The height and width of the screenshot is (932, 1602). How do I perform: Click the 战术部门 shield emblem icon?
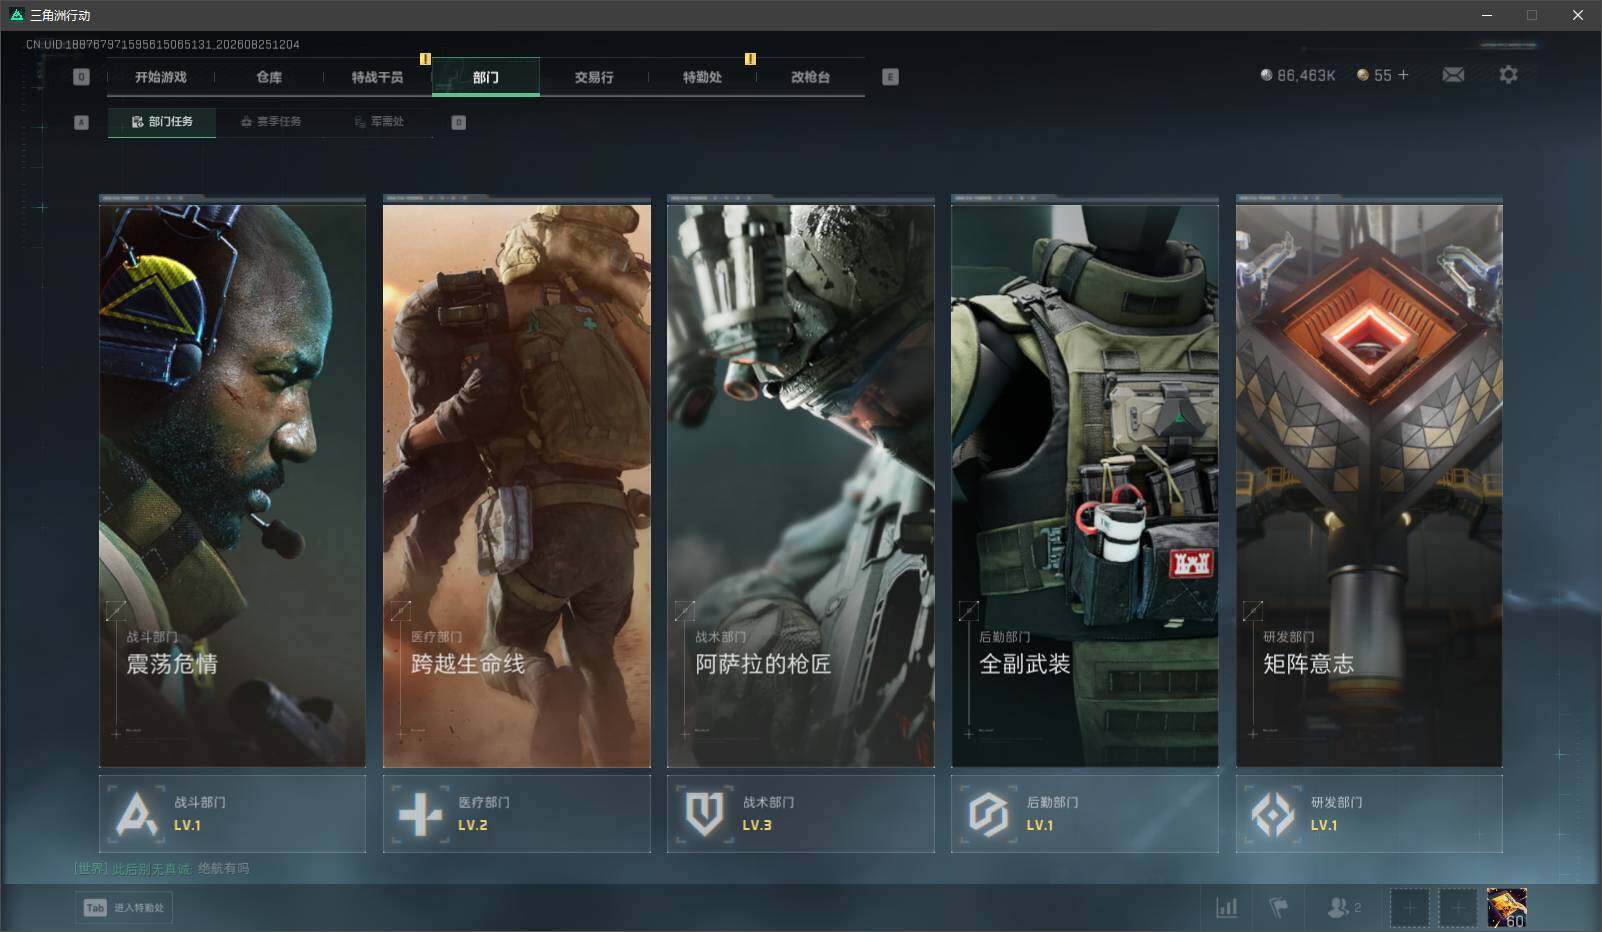click(x=704, y=814)
